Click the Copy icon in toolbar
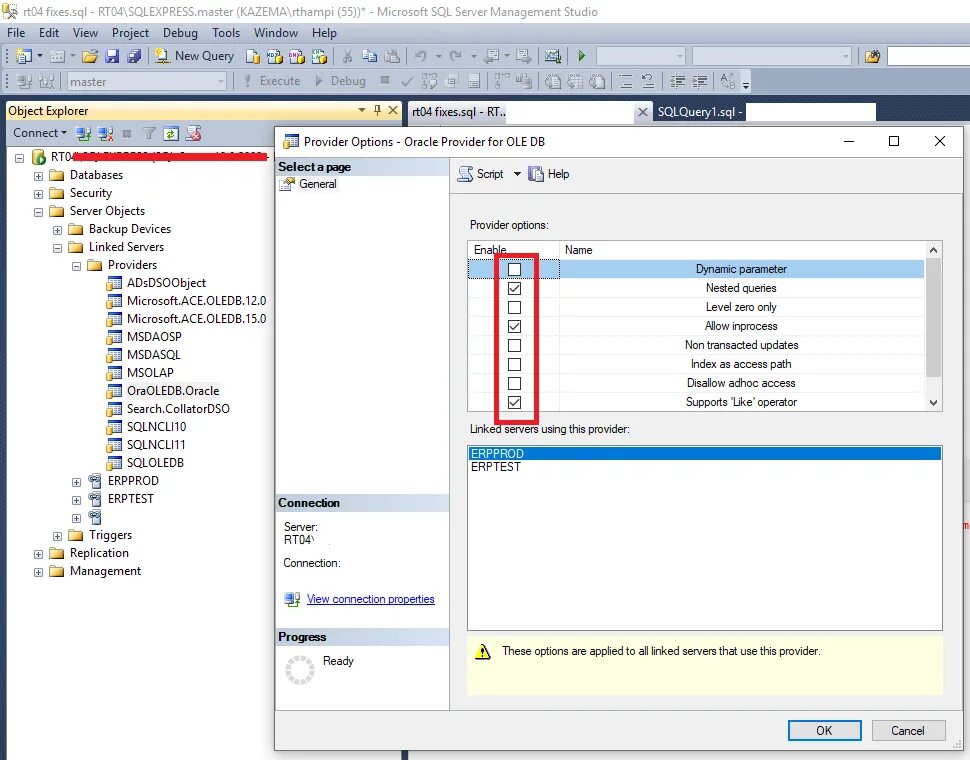Viewport: 970px width, 760px height. click(x=369, y=56)
